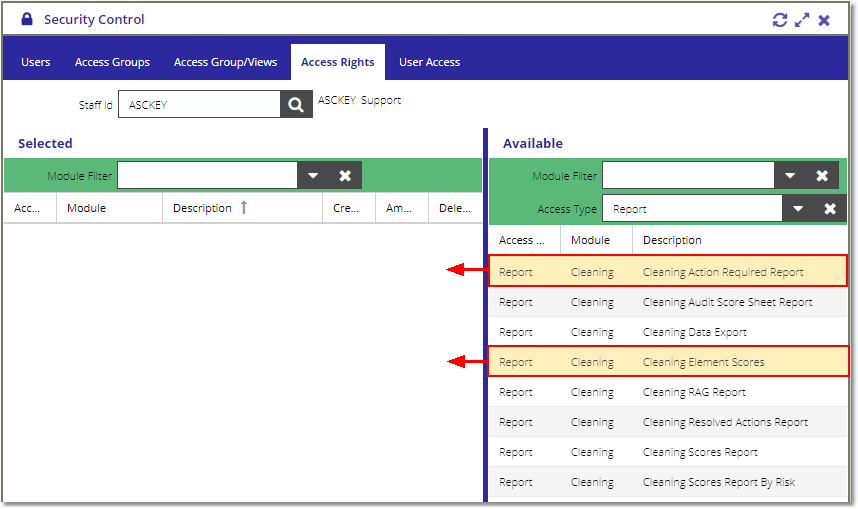
Task: Switch to the Access Groups tab
Action: [x=112, y=62]
